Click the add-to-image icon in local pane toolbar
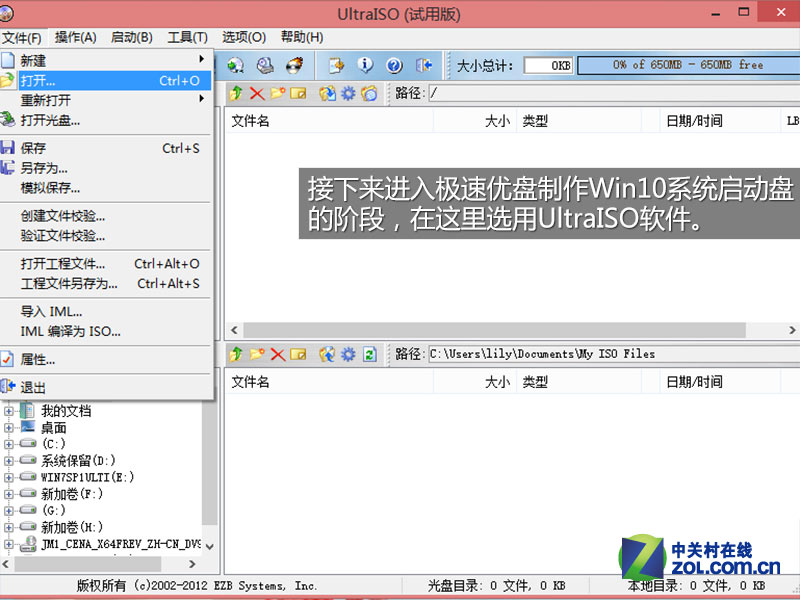 [x=327, y=354]
